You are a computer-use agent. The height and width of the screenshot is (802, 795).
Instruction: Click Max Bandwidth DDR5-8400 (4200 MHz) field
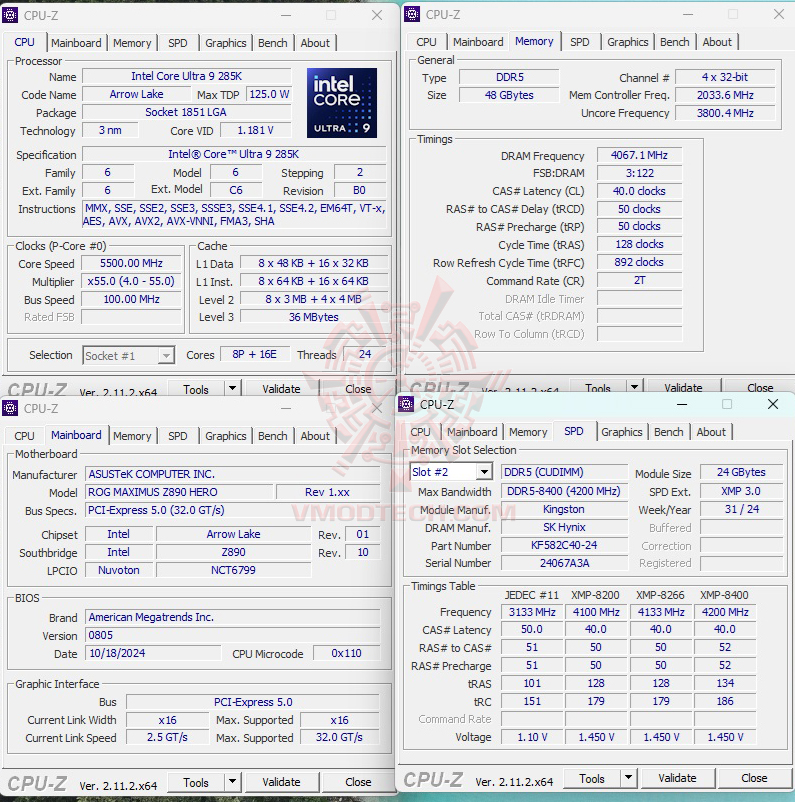click(564, 492)
